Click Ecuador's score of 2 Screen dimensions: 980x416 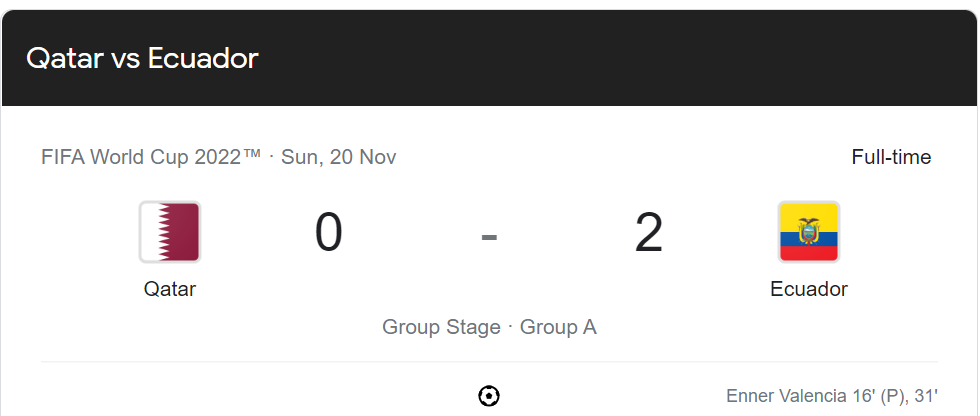click(x=649, y=232)
